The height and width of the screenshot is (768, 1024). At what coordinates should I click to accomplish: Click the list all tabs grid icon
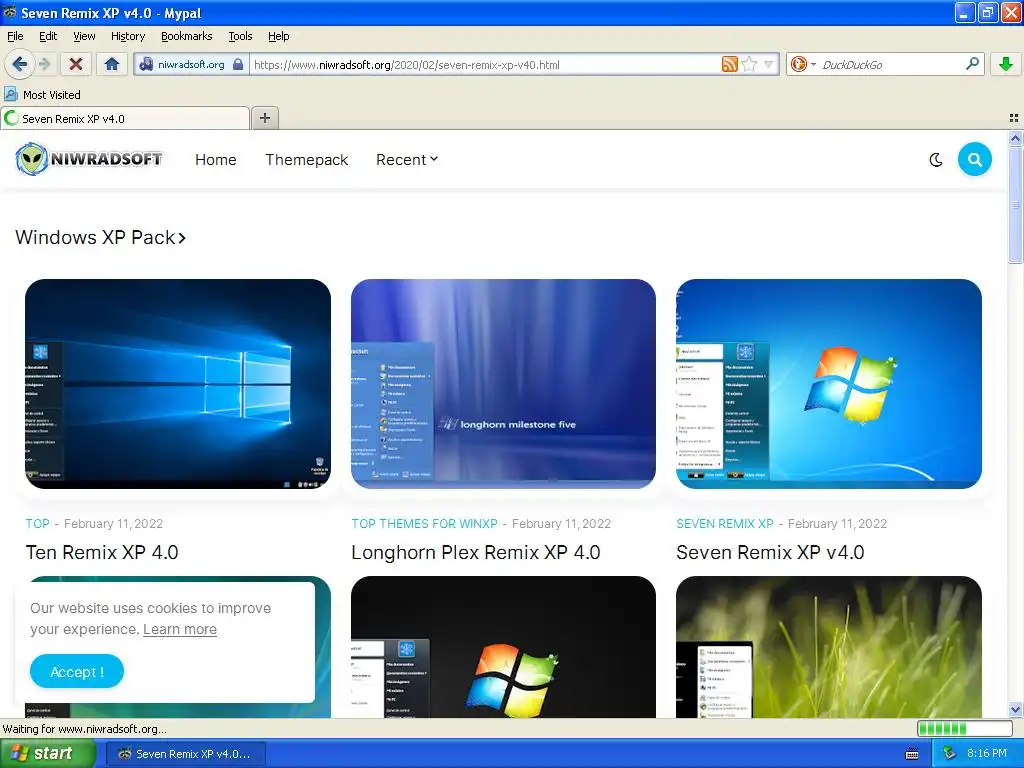[1014, 118]
